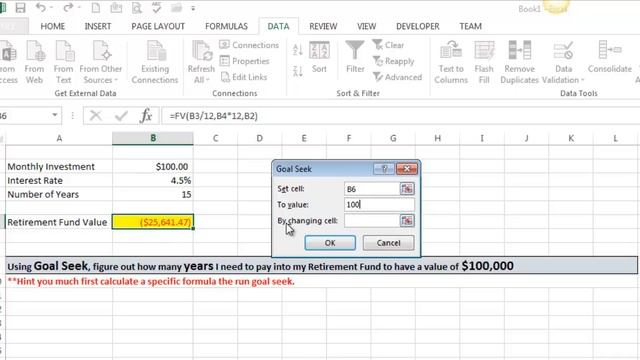Open Advanced filter options
640x360 pixels.
tap(397, 77)
